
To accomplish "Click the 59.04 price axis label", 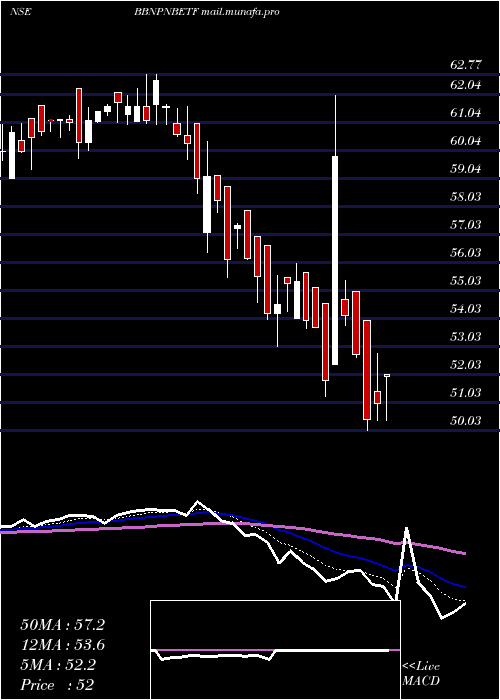I will [x=466, y=169].
